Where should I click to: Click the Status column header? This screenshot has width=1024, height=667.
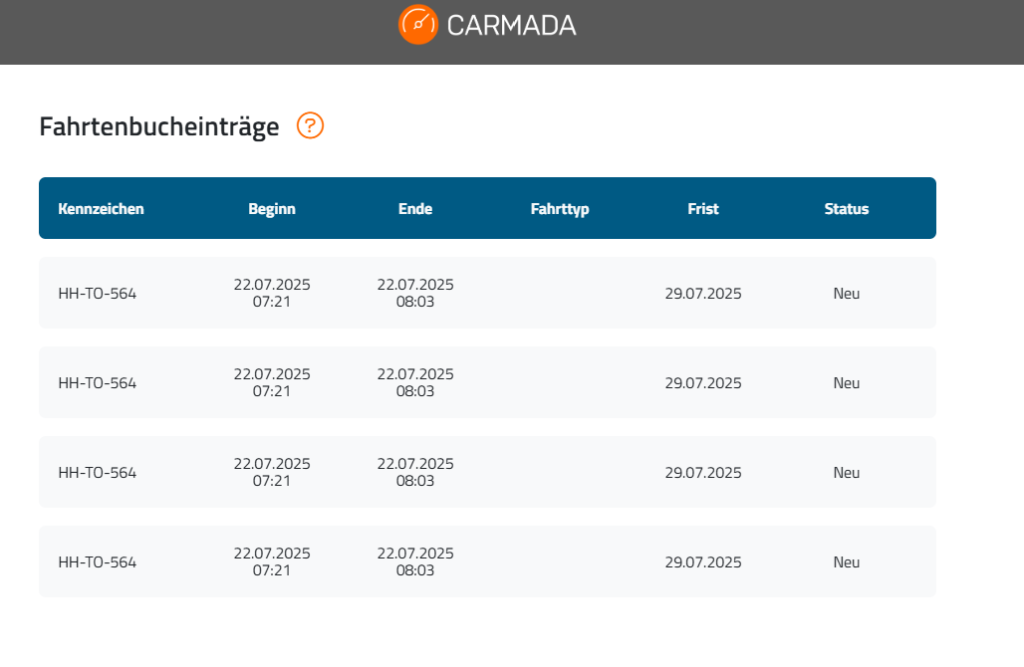(846, 208)
